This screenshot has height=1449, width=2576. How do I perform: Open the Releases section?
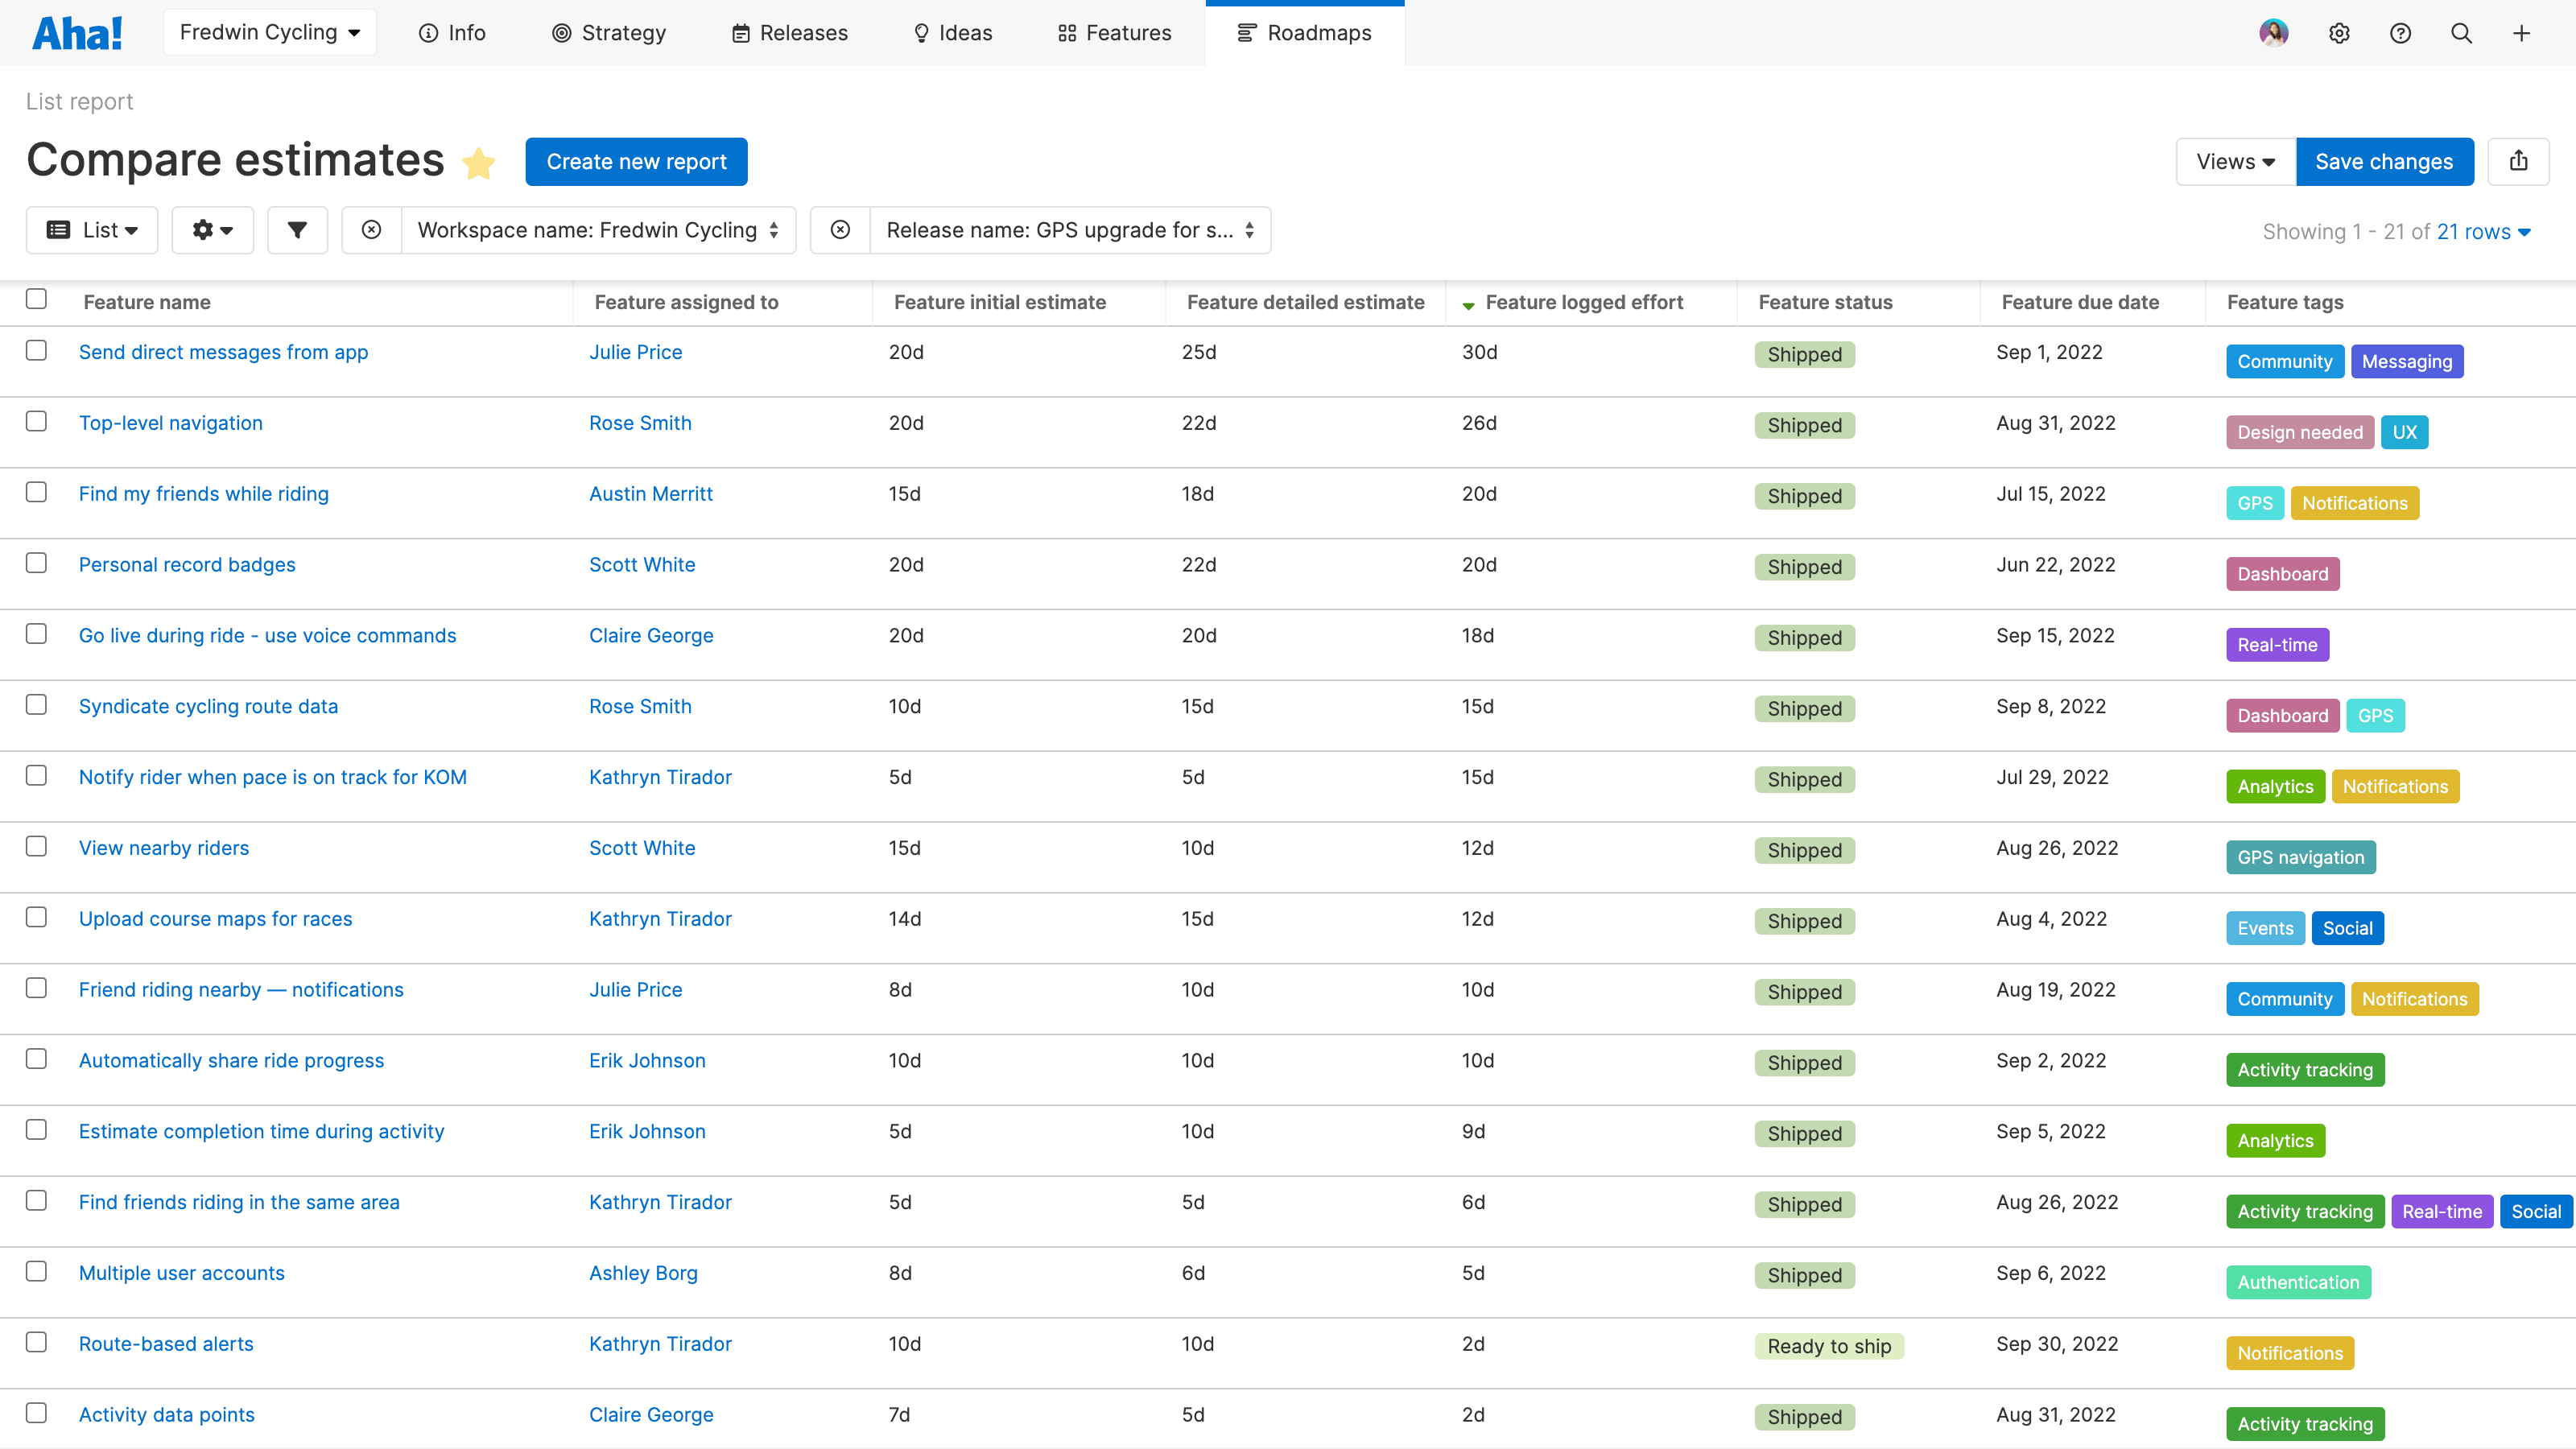click(789, 32)
